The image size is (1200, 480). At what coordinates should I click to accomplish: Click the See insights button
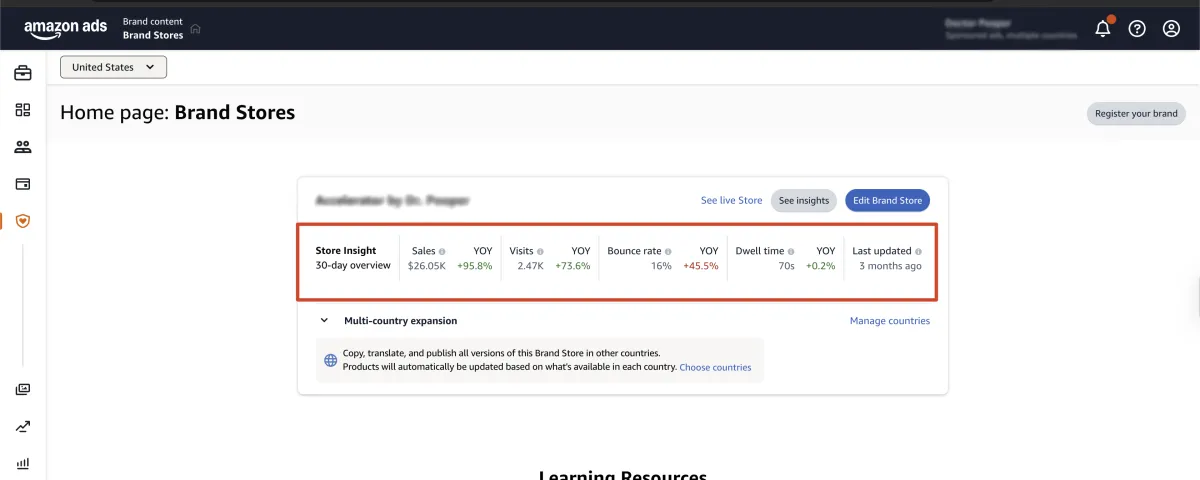tap(804, 200)
